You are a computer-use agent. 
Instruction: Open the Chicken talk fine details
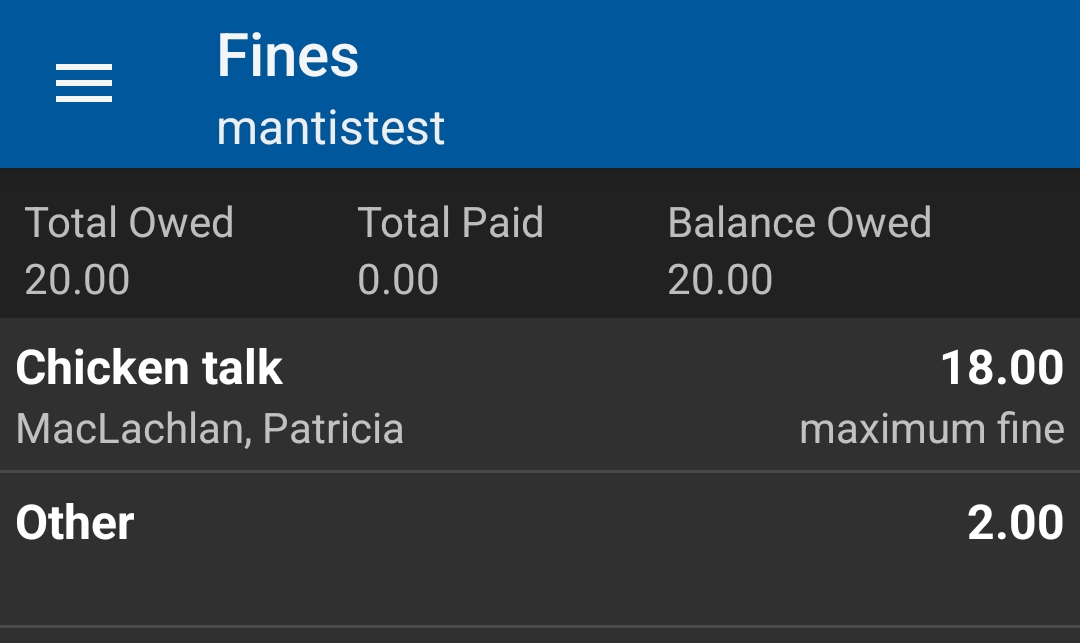coord(540,395)
